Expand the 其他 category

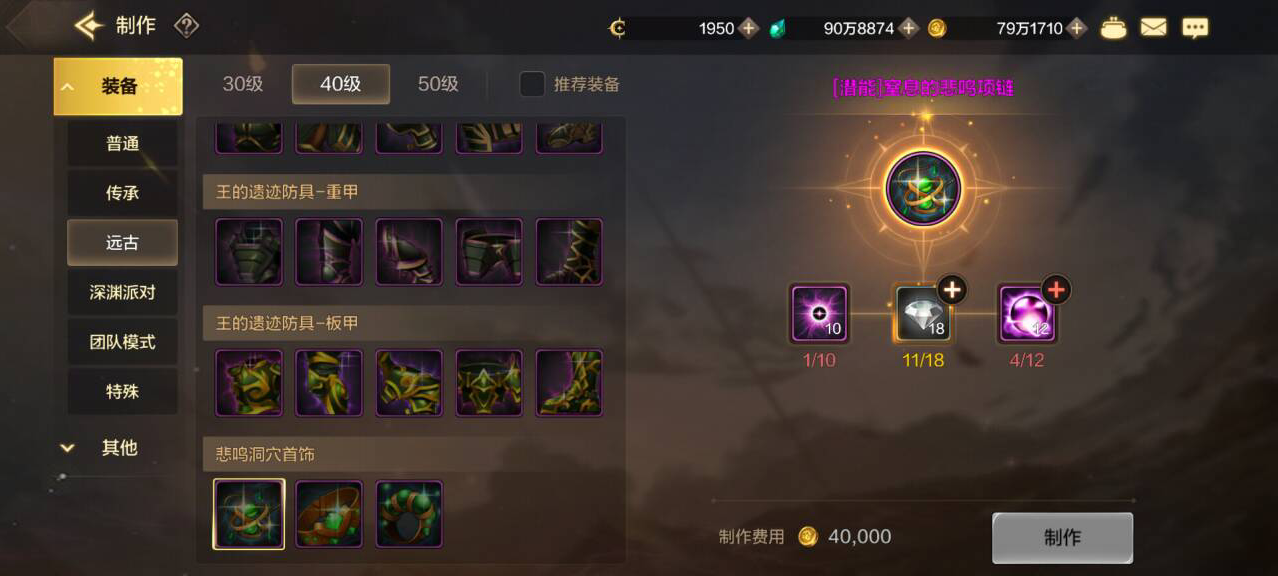point(118,448)
